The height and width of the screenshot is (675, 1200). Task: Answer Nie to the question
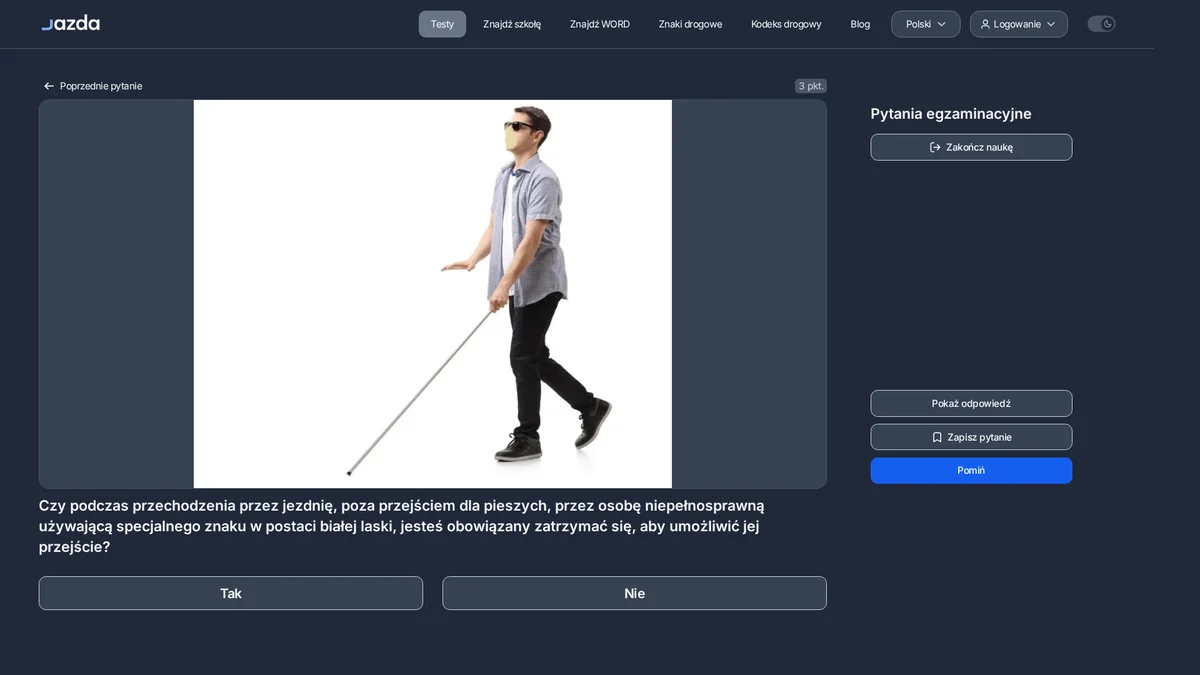[634, 593]
